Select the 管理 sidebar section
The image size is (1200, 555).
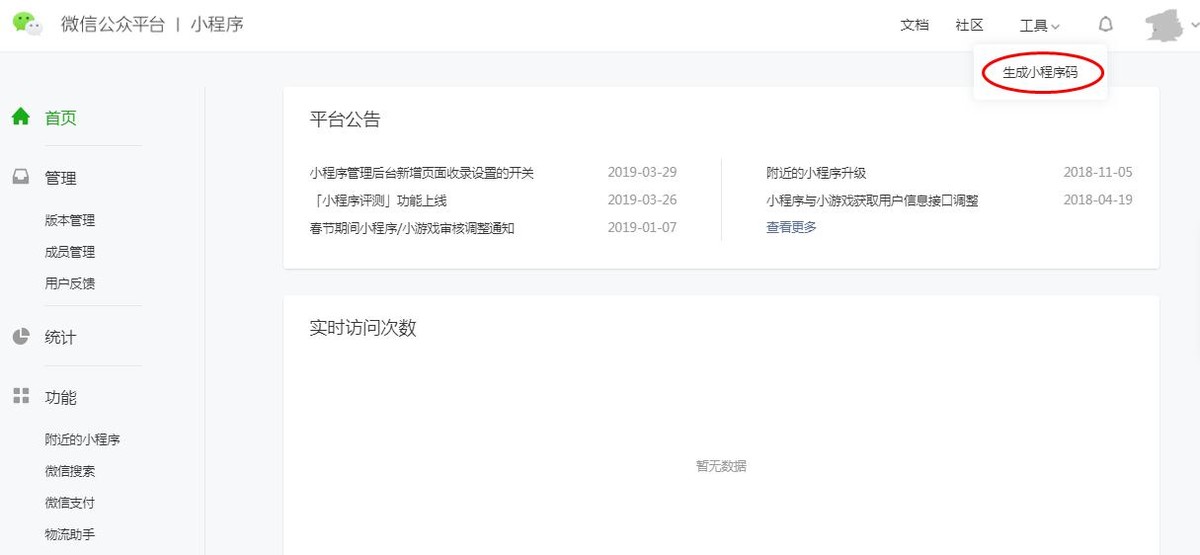pos(61,178)
